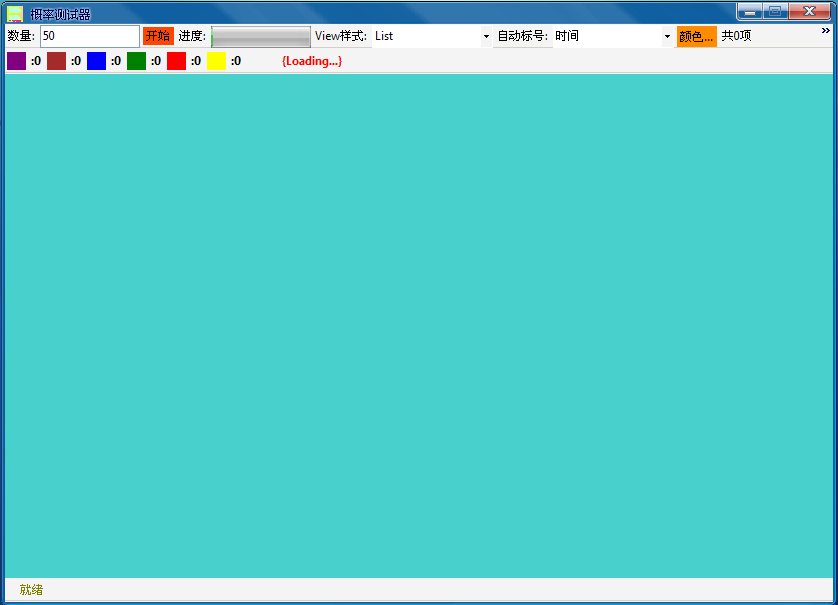Select the red color swatch
The height and width of the screenshot is (605, 838).
pyautogui.click(x=176, y=61)
